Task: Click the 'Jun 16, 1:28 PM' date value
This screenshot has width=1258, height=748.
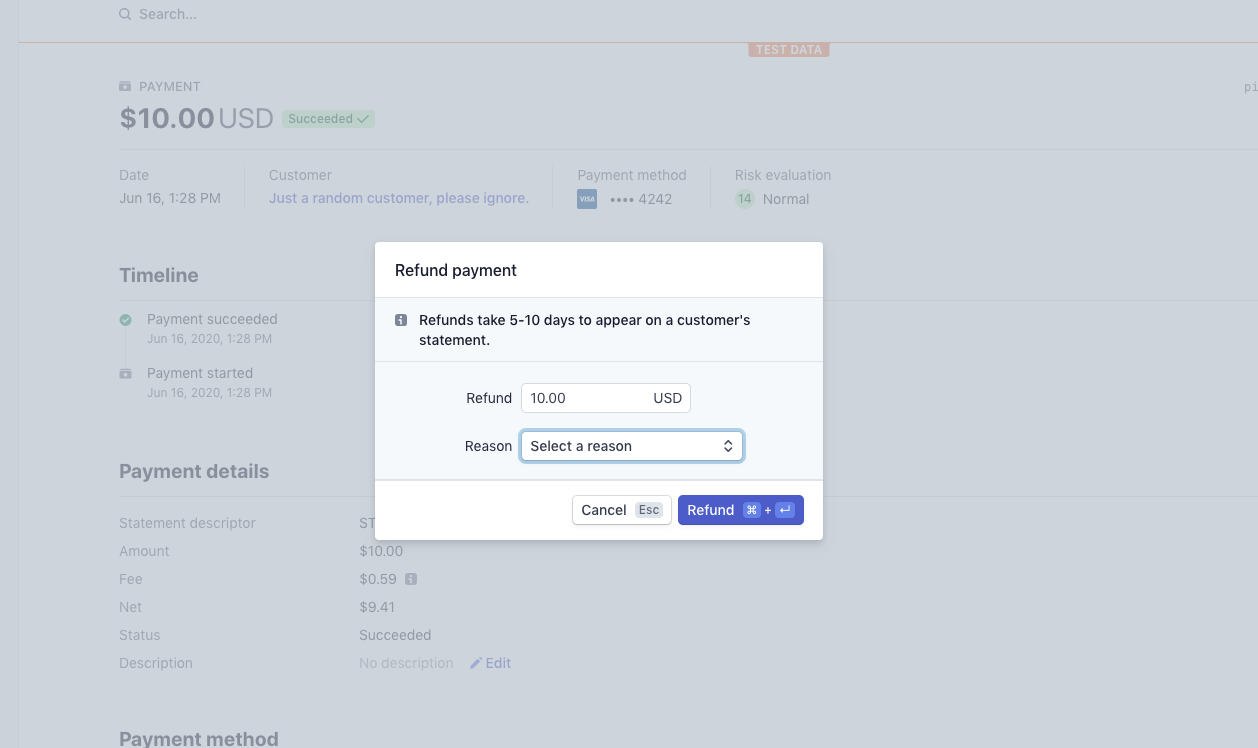Action: point(170,198)
